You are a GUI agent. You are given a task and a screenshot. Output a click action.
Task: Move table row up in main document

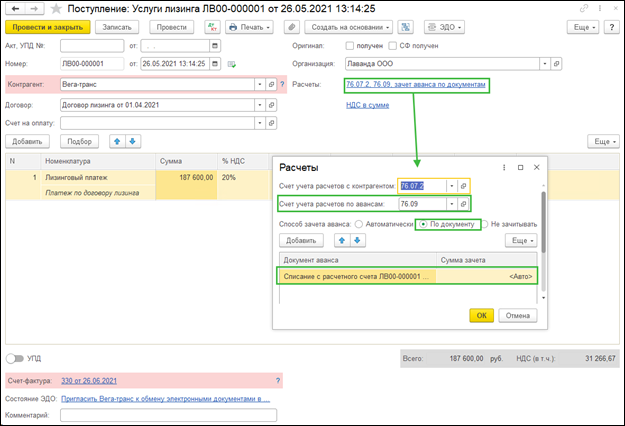point(117,141)
